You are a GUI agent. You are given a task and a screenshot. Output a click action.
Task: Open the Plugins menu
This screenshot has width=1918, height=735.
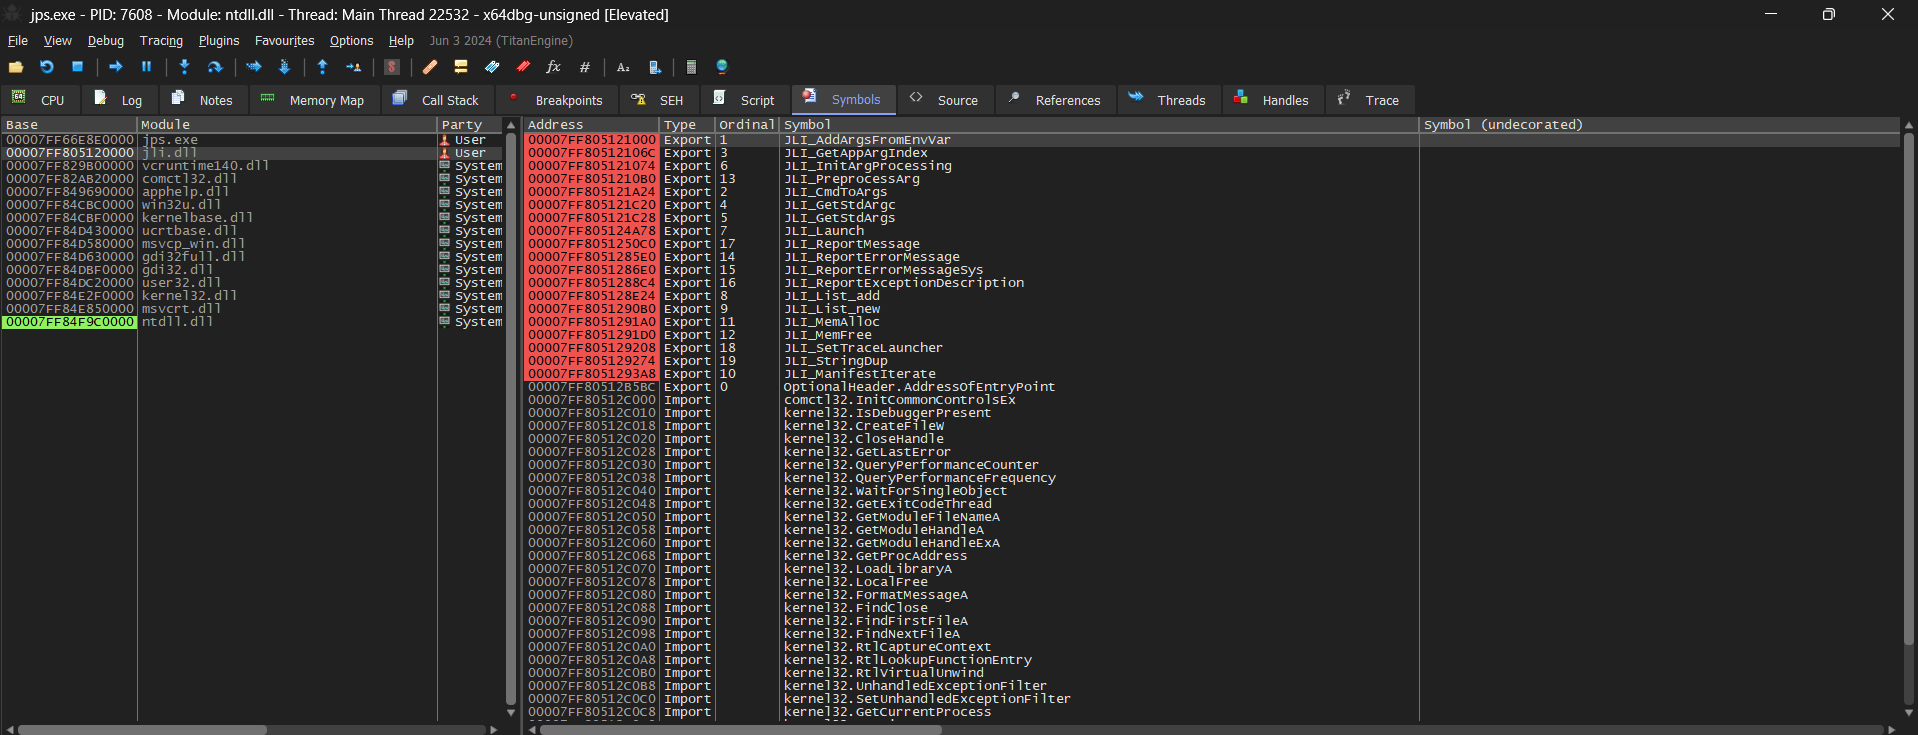click(x=219, y=41)
